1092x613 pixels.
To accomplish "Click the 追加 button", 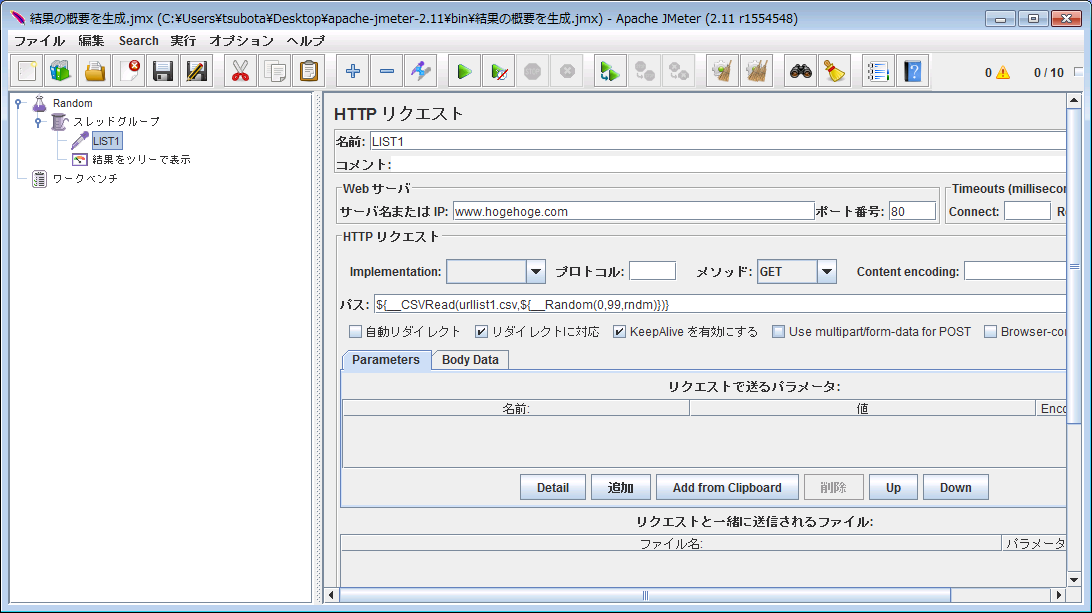I will click(621, 488).
